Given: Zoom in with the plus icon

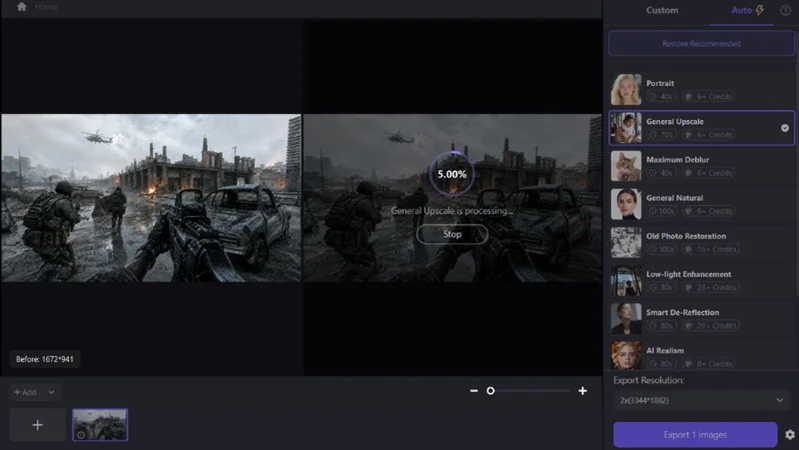Looking at the screenshot, I should (x=582, y=391).
